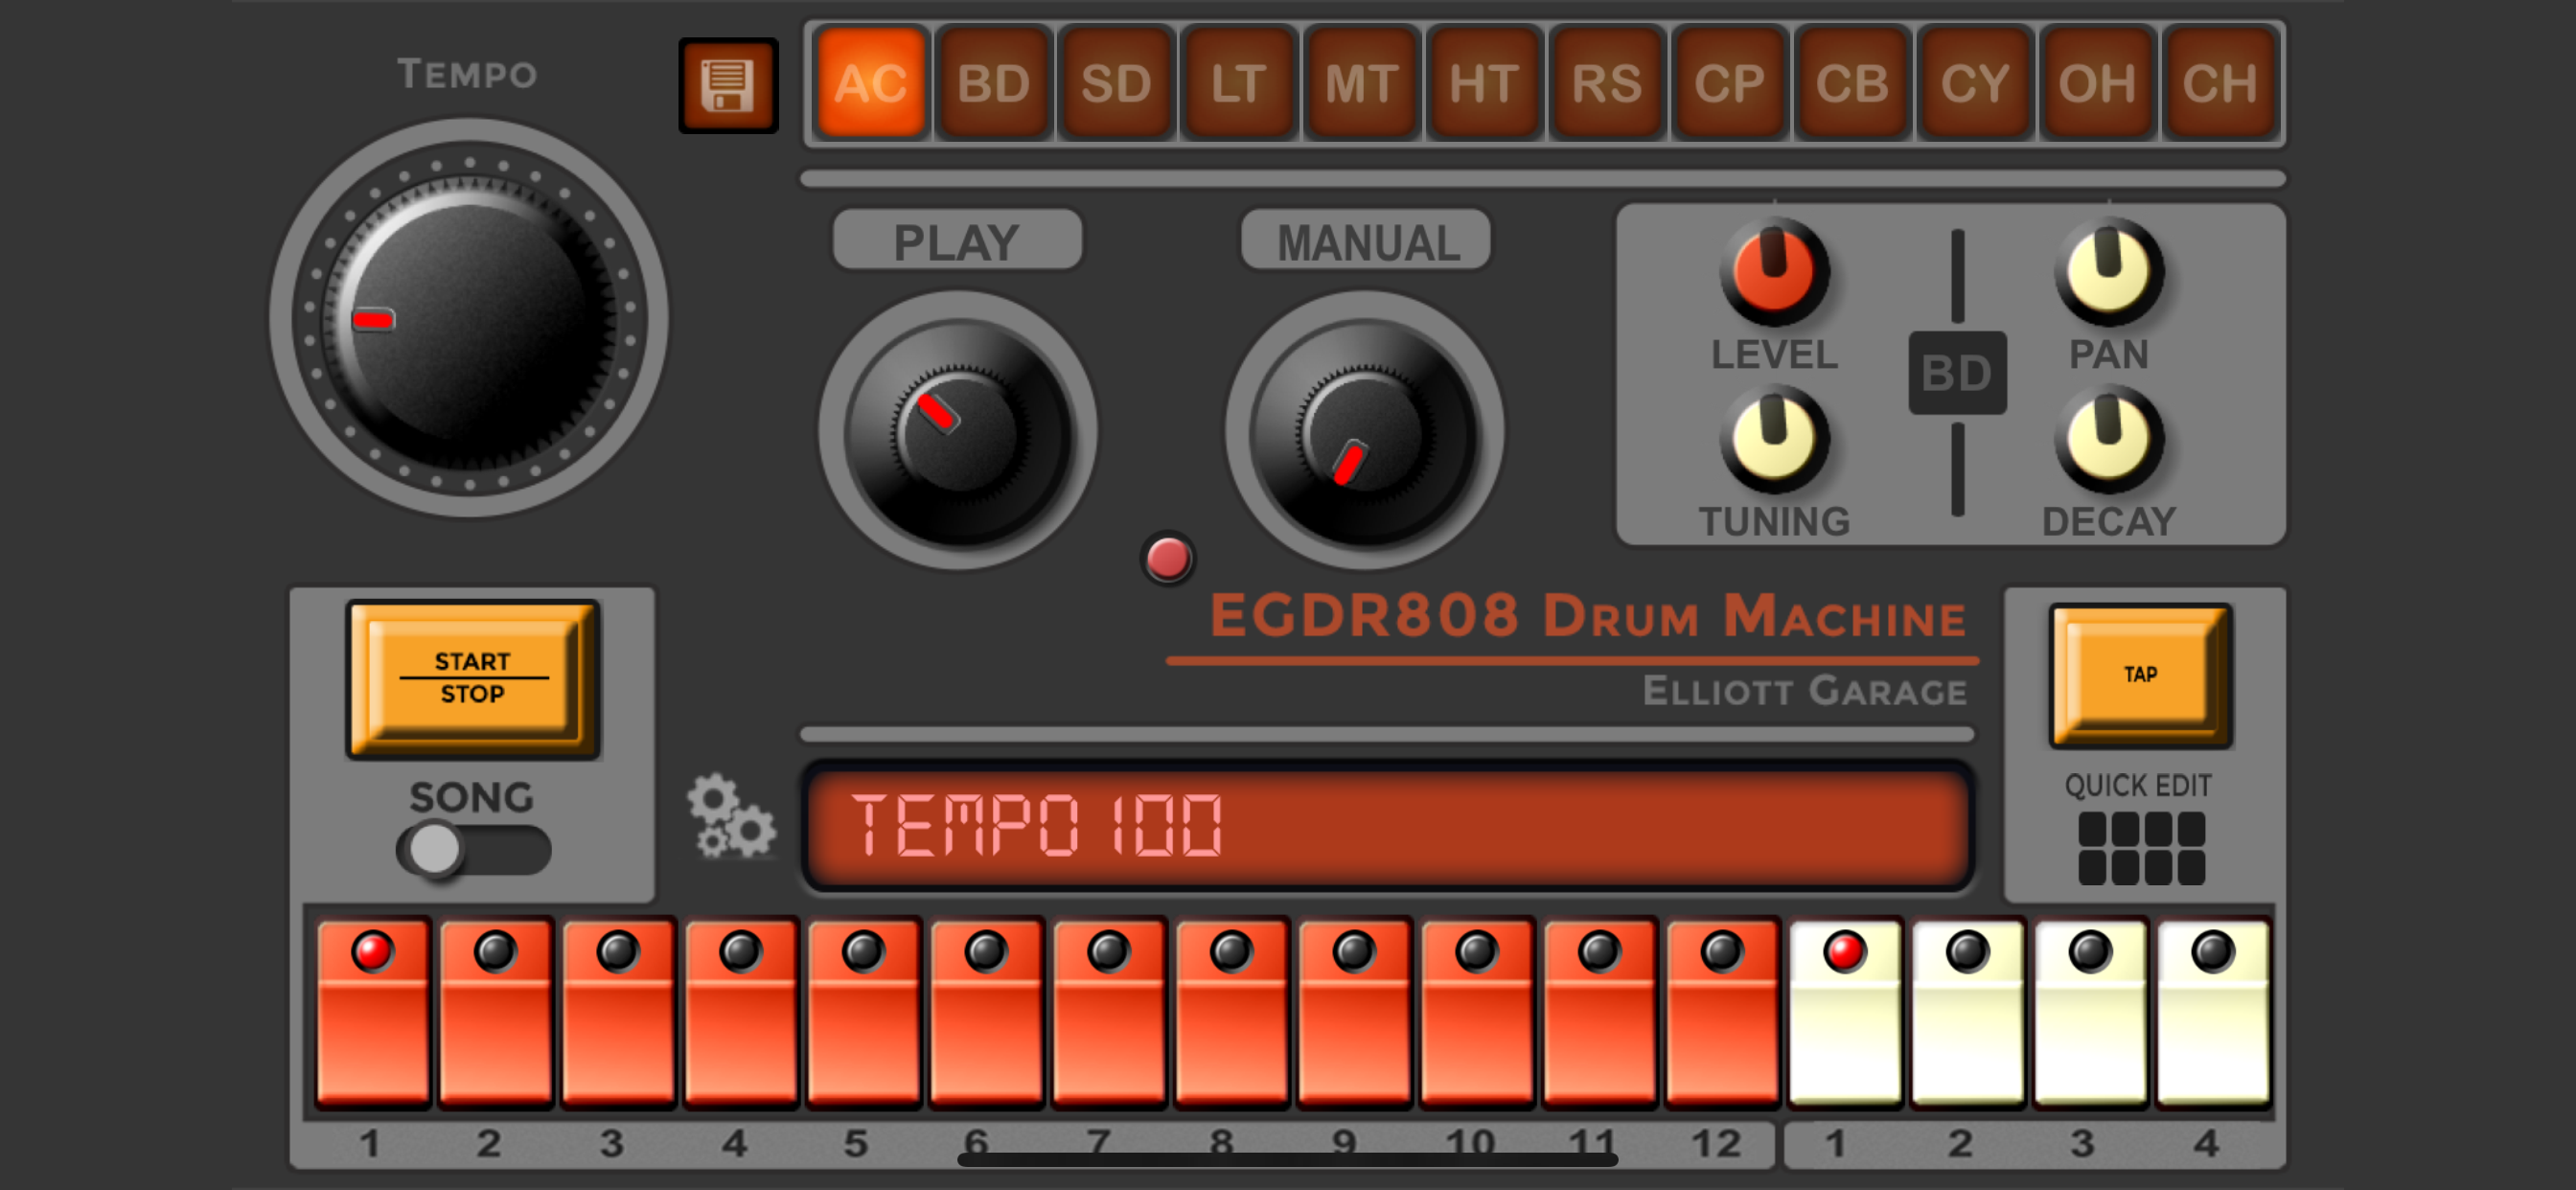Toggle orange step pad 2
The width and height of the screenshot is (2576, 1190).
[495, 1013]
